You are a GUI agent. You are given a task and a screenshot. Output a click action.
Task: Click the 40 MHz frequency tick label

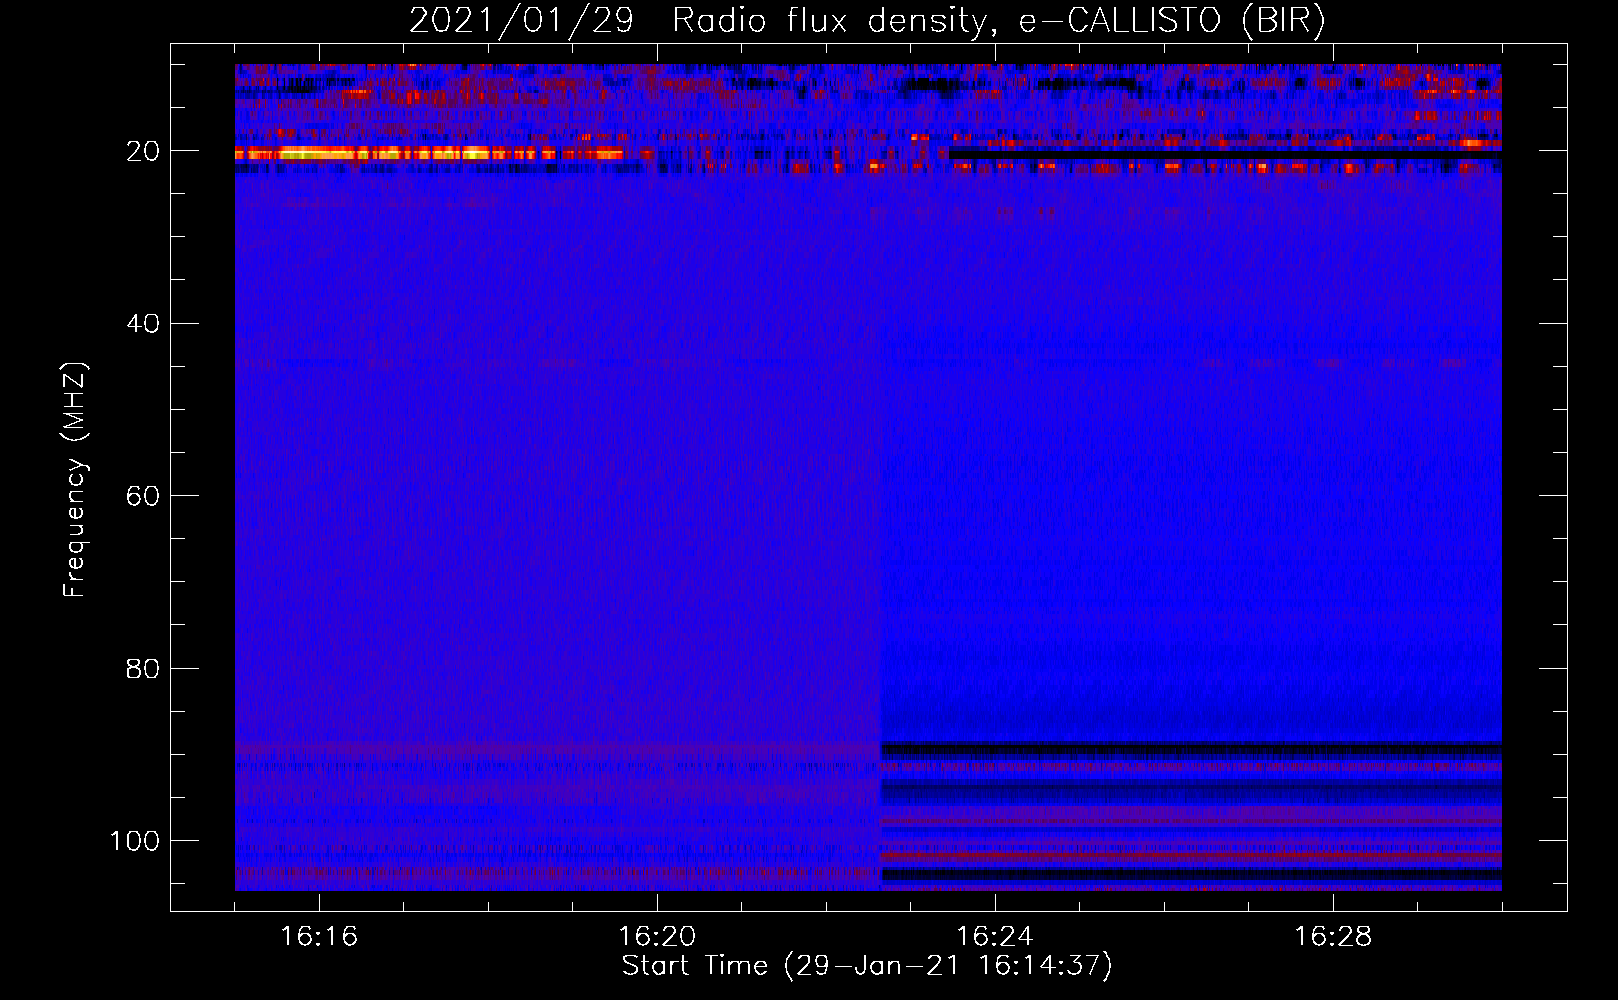(144, 324)
